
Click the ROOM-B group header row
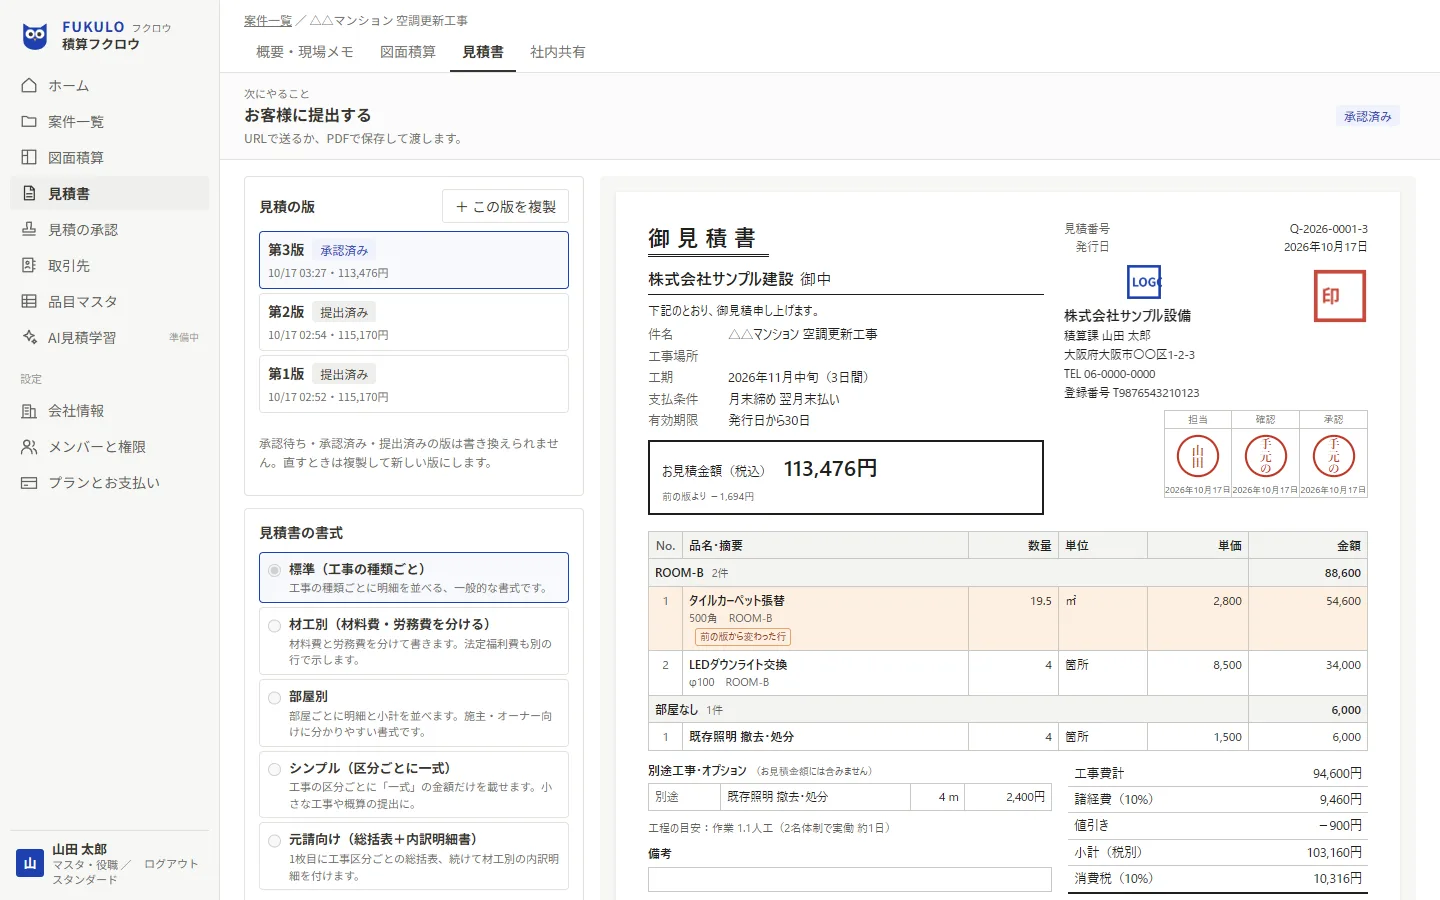tap(1008, 573)
